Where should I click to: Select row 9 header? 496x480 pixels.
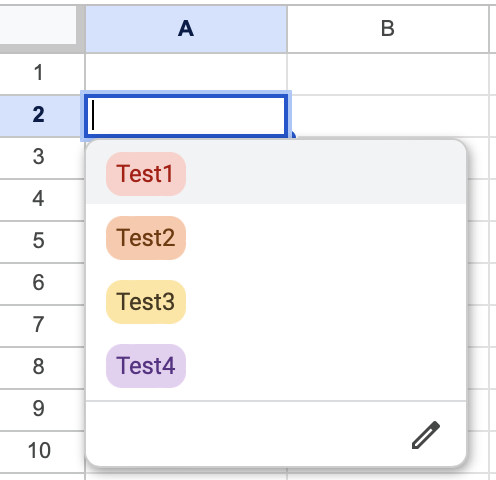coord(39,410)
